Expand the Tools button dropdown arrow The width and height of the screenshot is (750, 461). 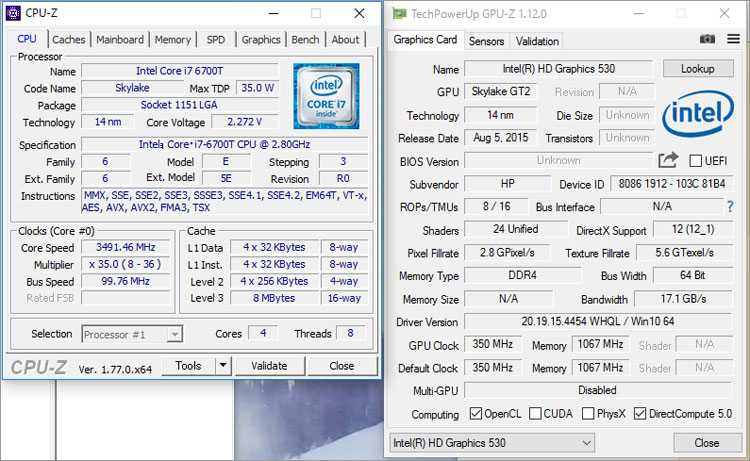point(222,366)
